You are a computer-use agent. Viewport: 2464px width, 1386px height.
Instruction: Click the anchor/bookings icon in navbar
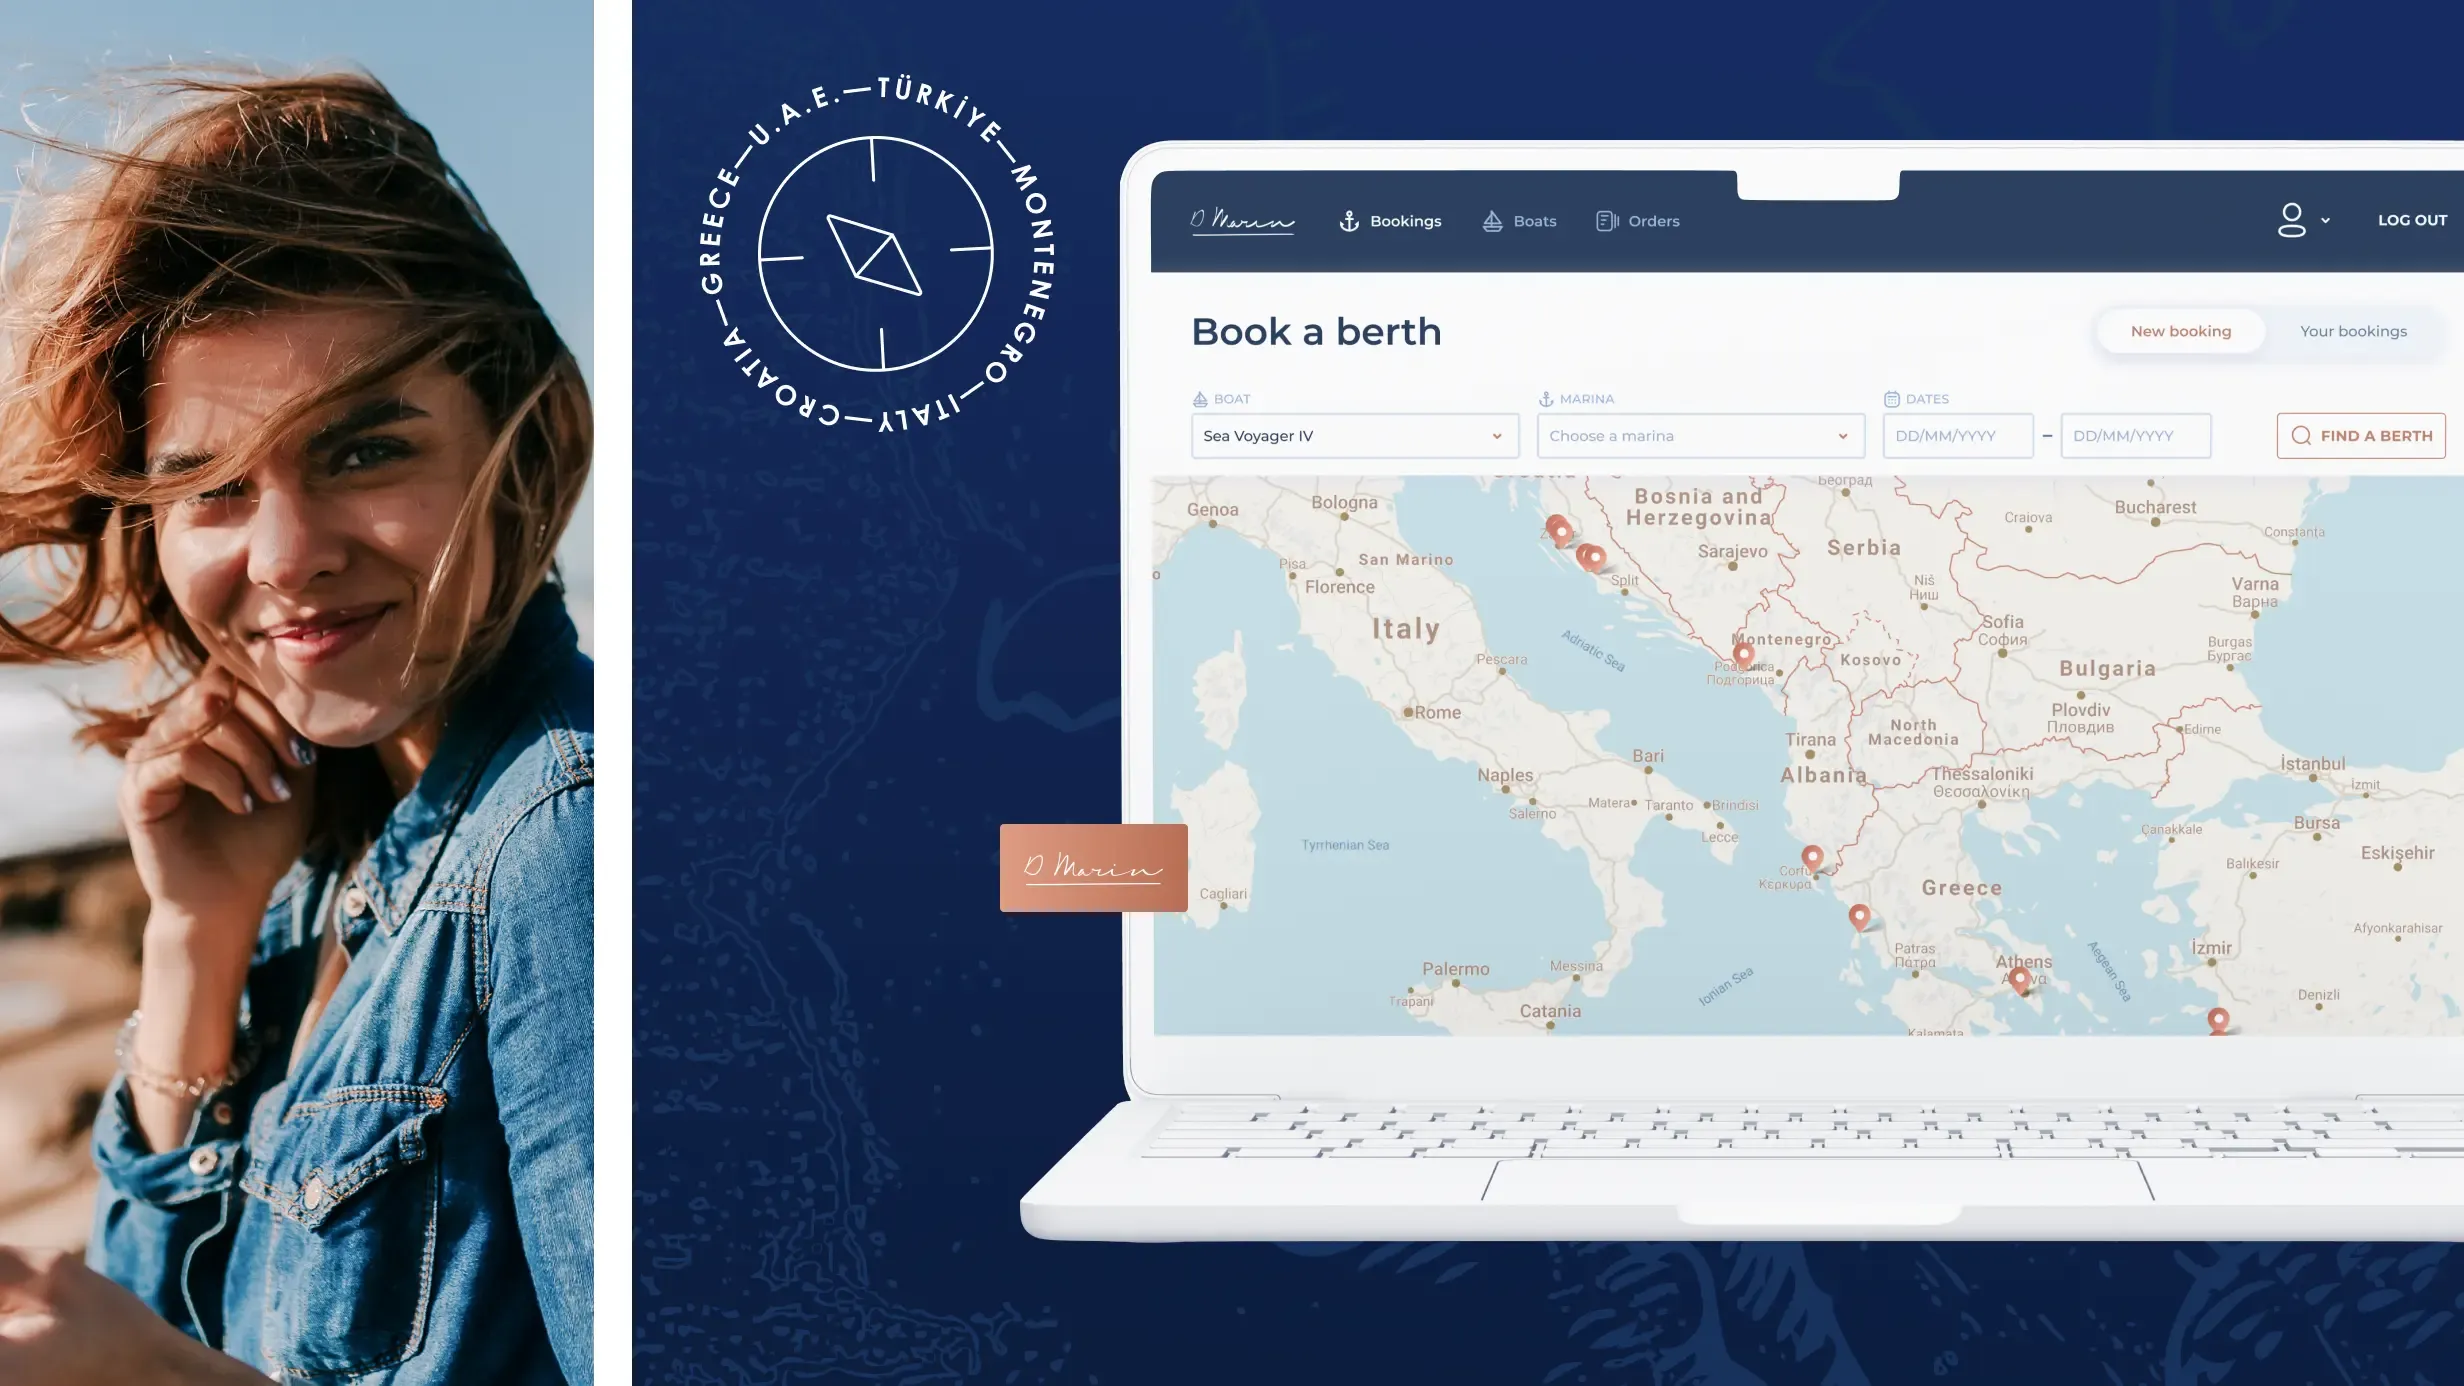(x=1347, y=220)
